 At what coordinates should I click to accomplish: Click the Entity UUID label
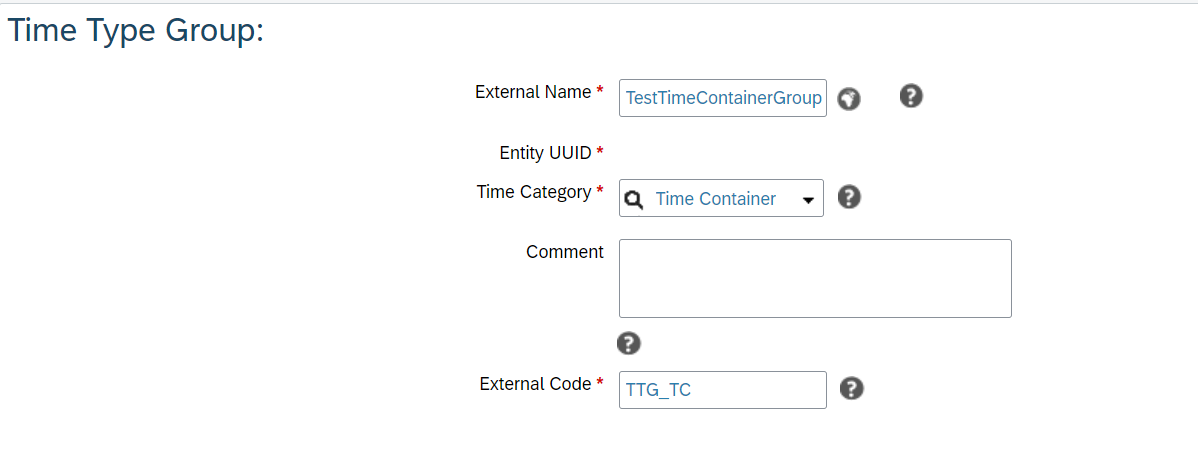coord(546,153)
